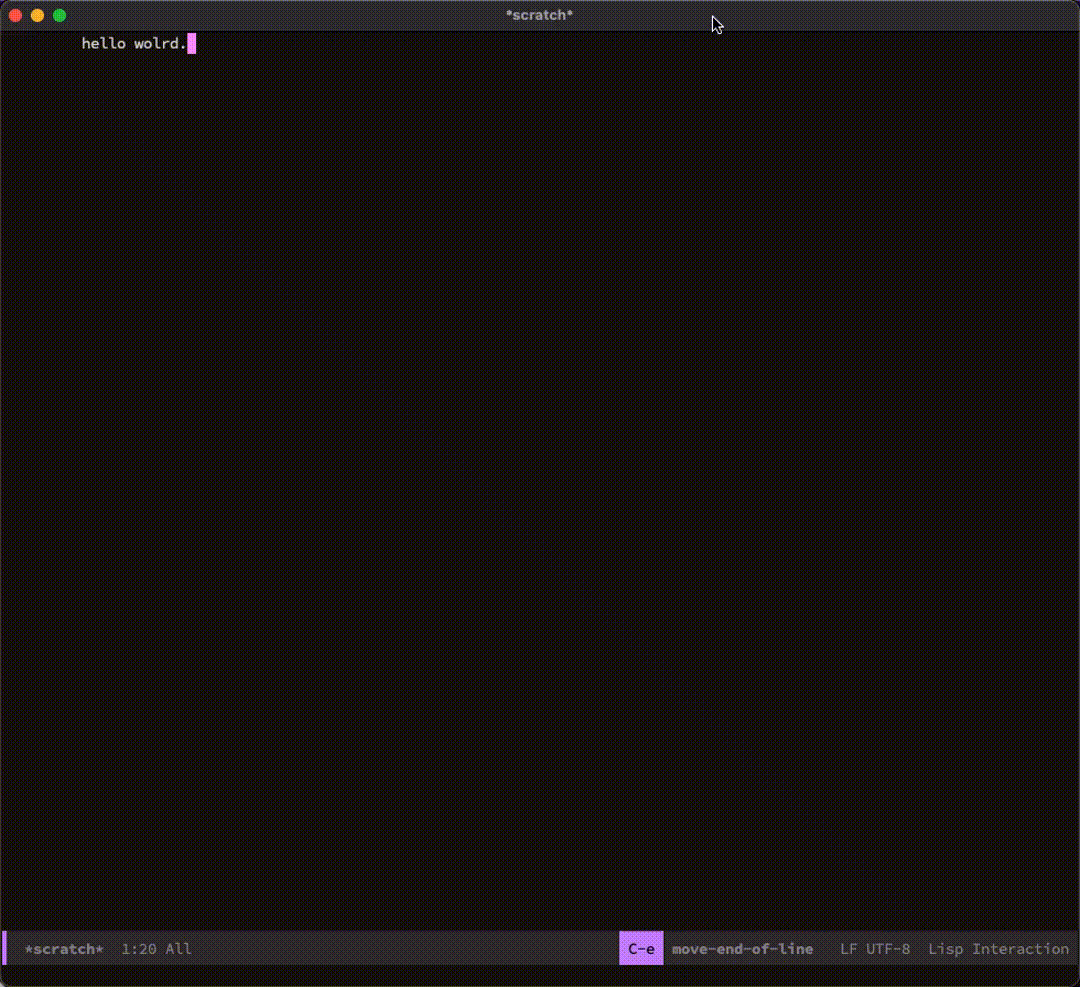Click the 1:20 line and column indicator
Image resolution: width=1080 pixels, height=987 pixels.
coord(138,948)
